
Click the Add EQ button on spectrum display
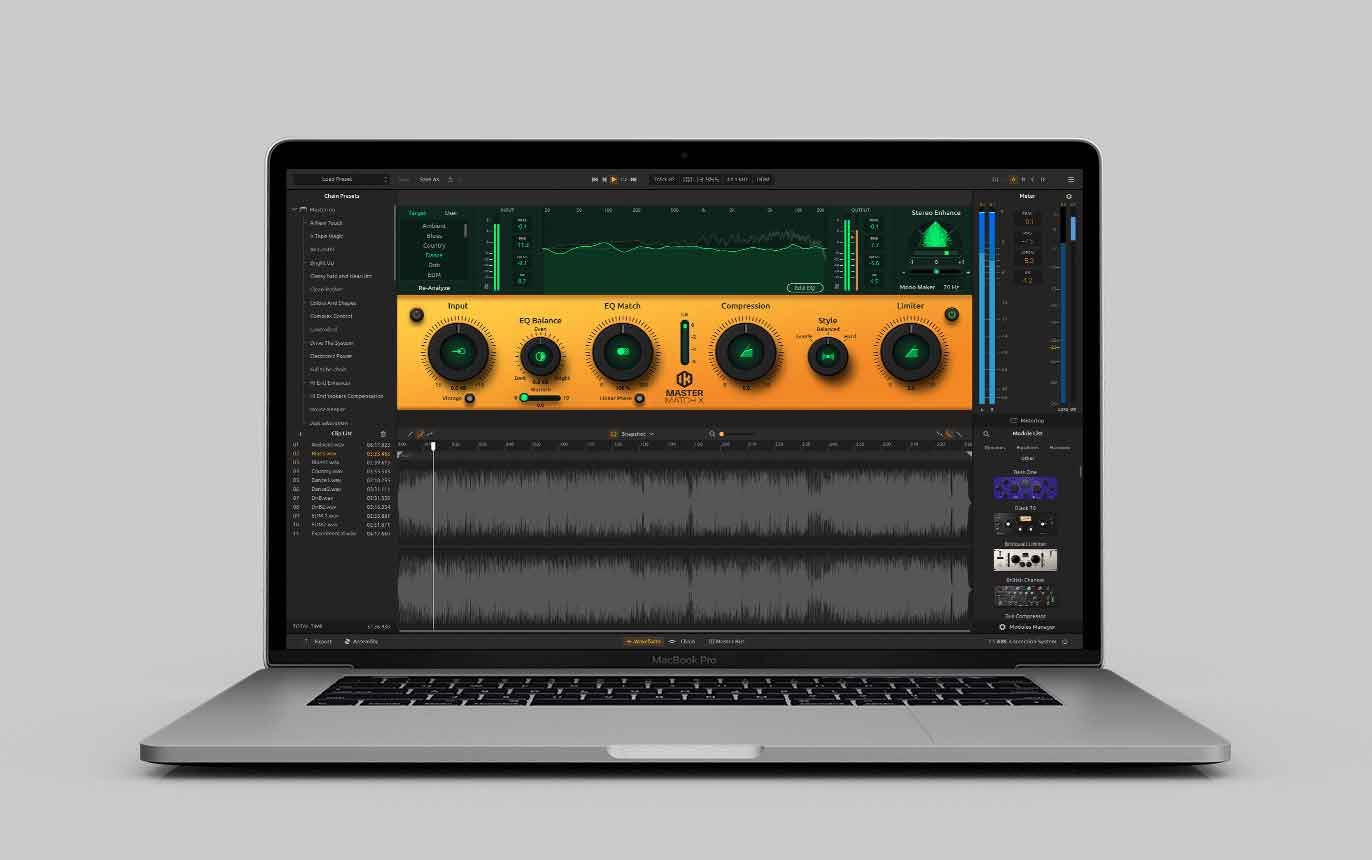[803, 288]
